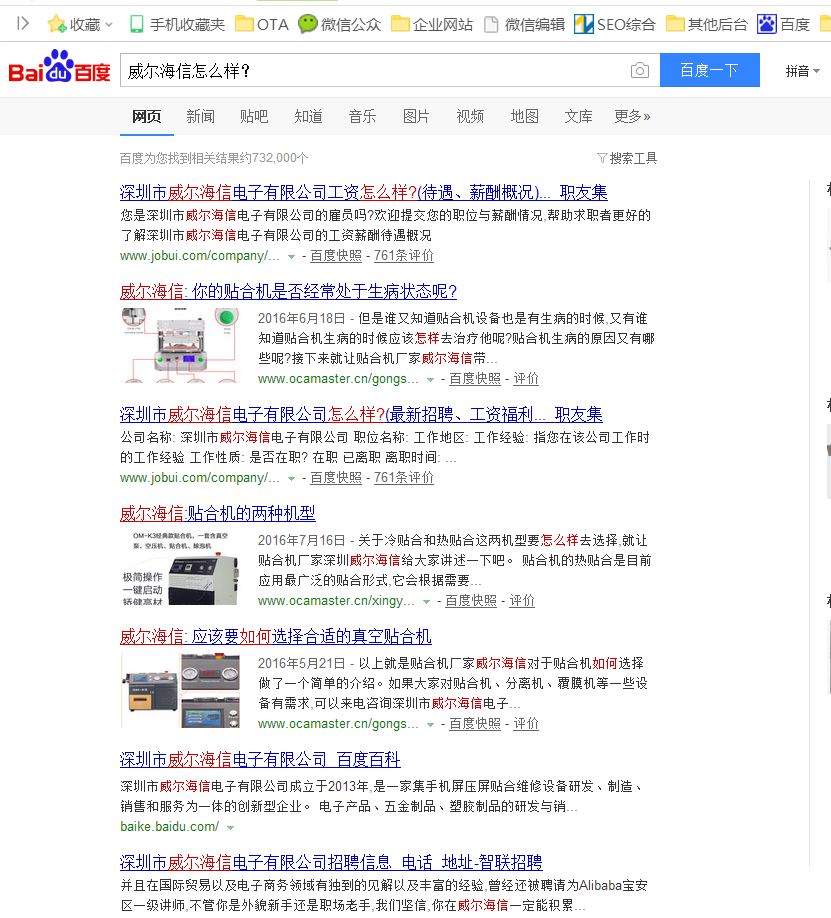Switch to 文库 tab
The width and height of the screenshot is (831, 918).
click(579, 117)
